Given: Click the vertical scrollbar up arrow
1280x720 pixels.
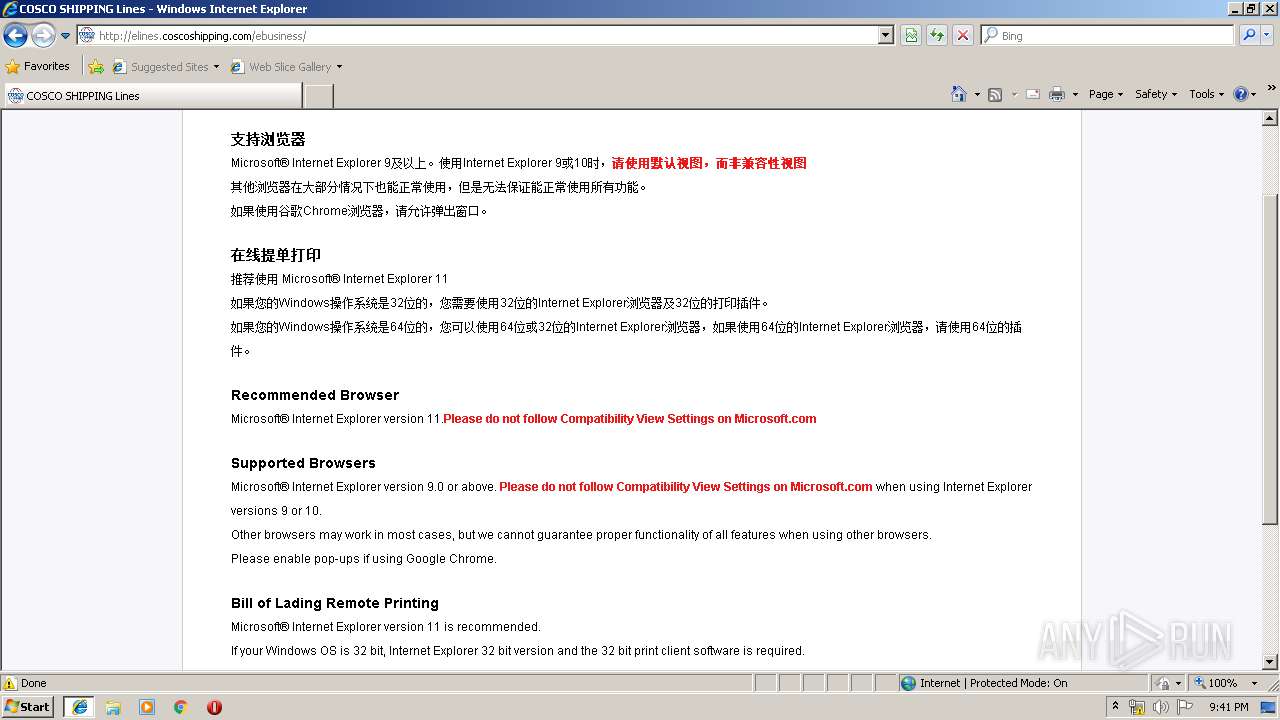Looking at the screenshot, I should pos(1270,119).
